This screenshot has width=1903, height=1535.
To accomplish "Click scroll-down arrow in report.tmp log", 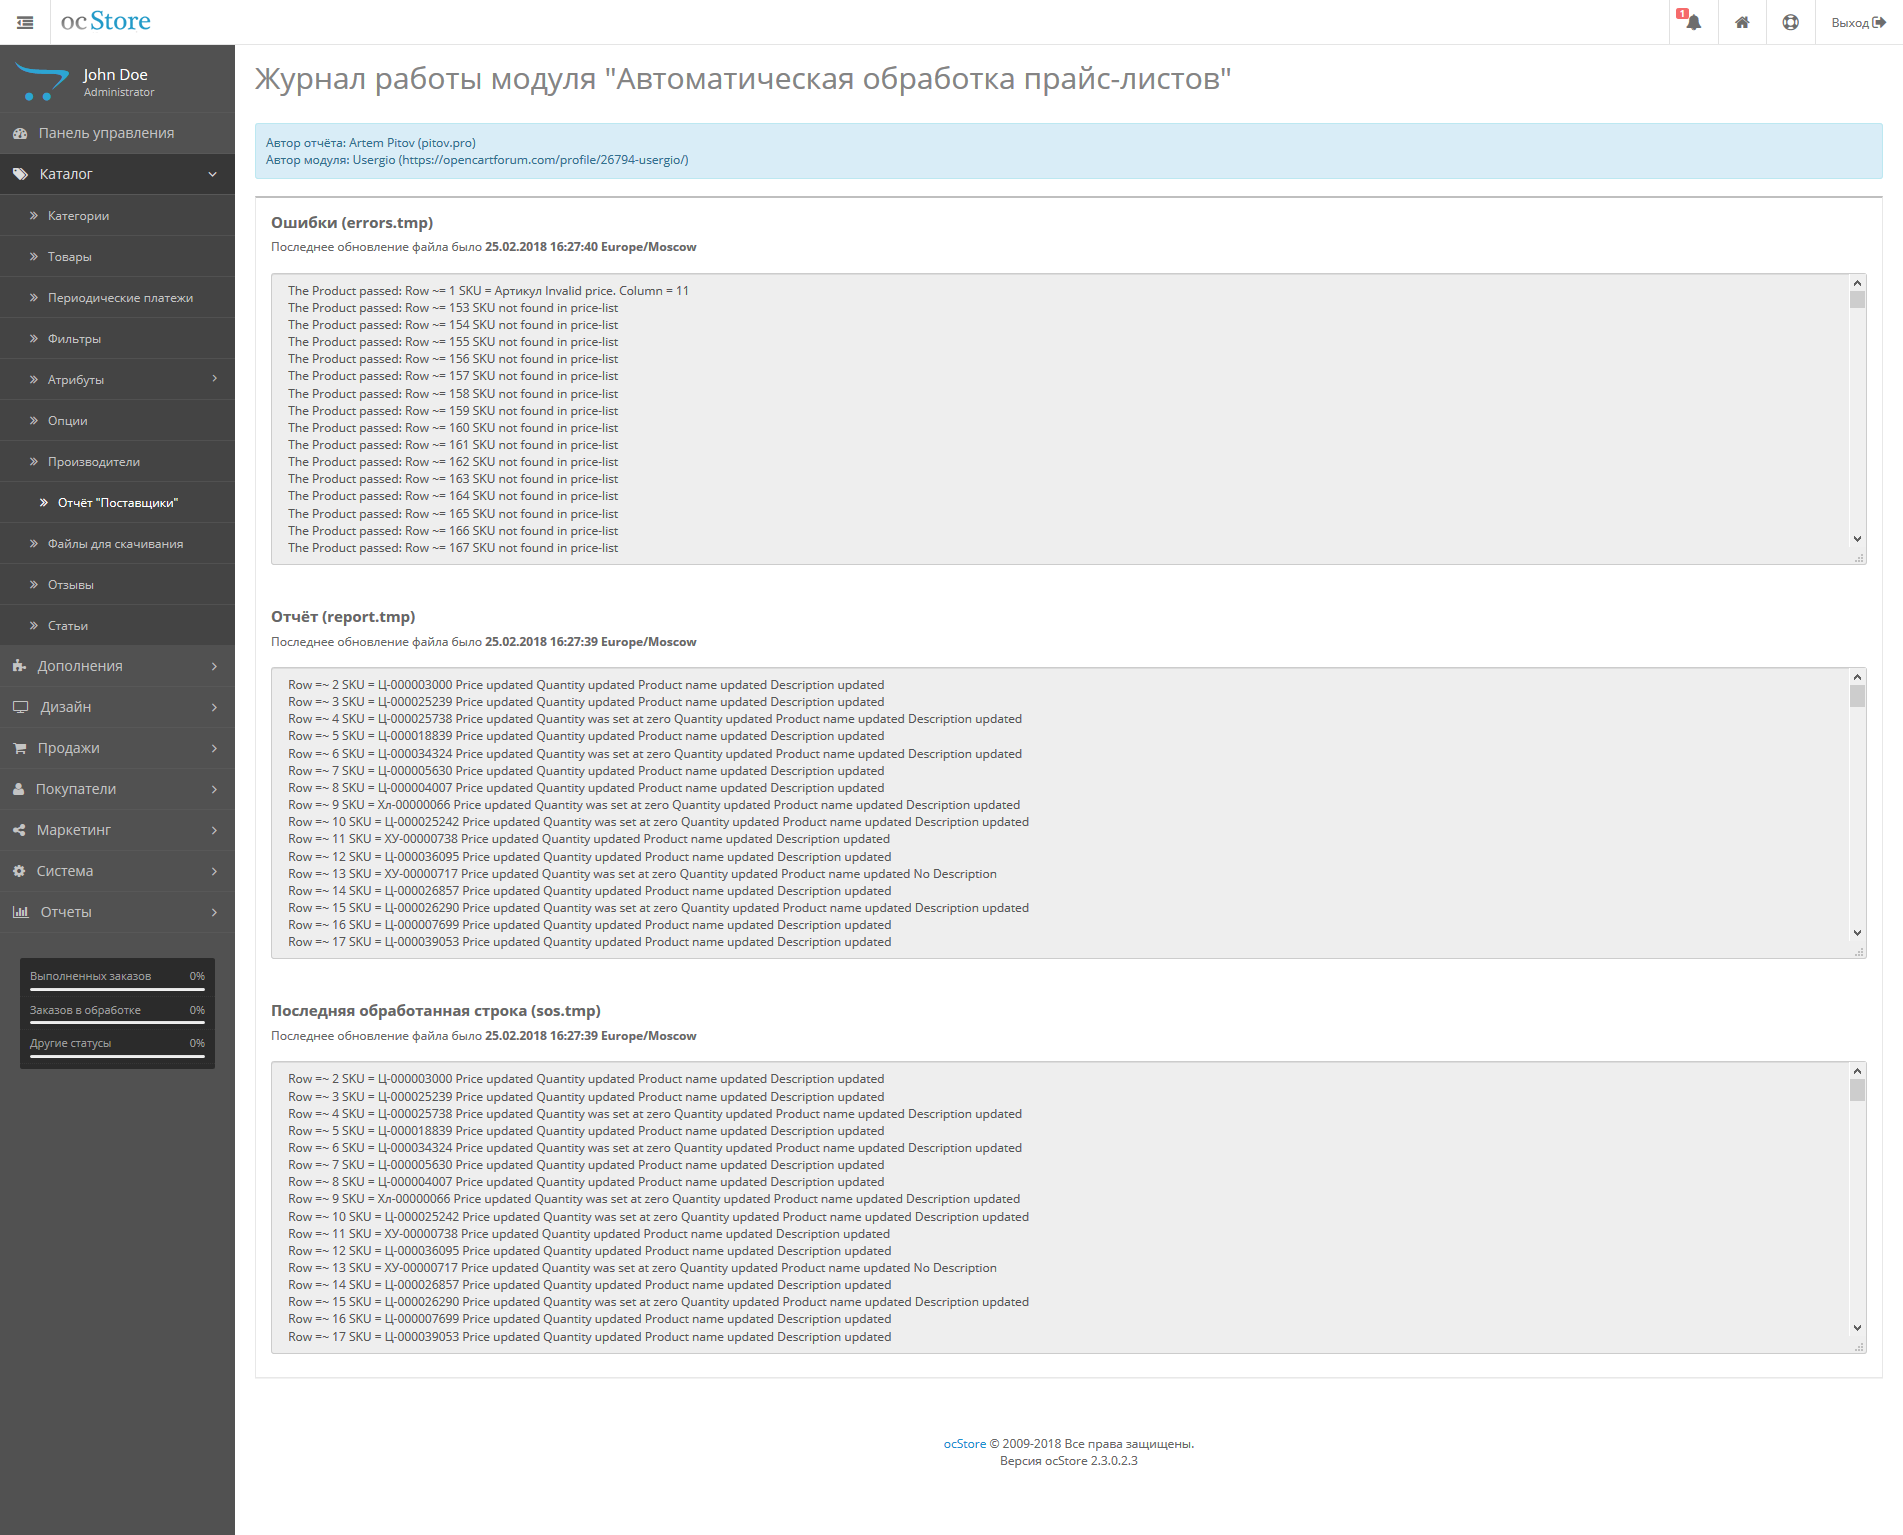I will 1857,933.
